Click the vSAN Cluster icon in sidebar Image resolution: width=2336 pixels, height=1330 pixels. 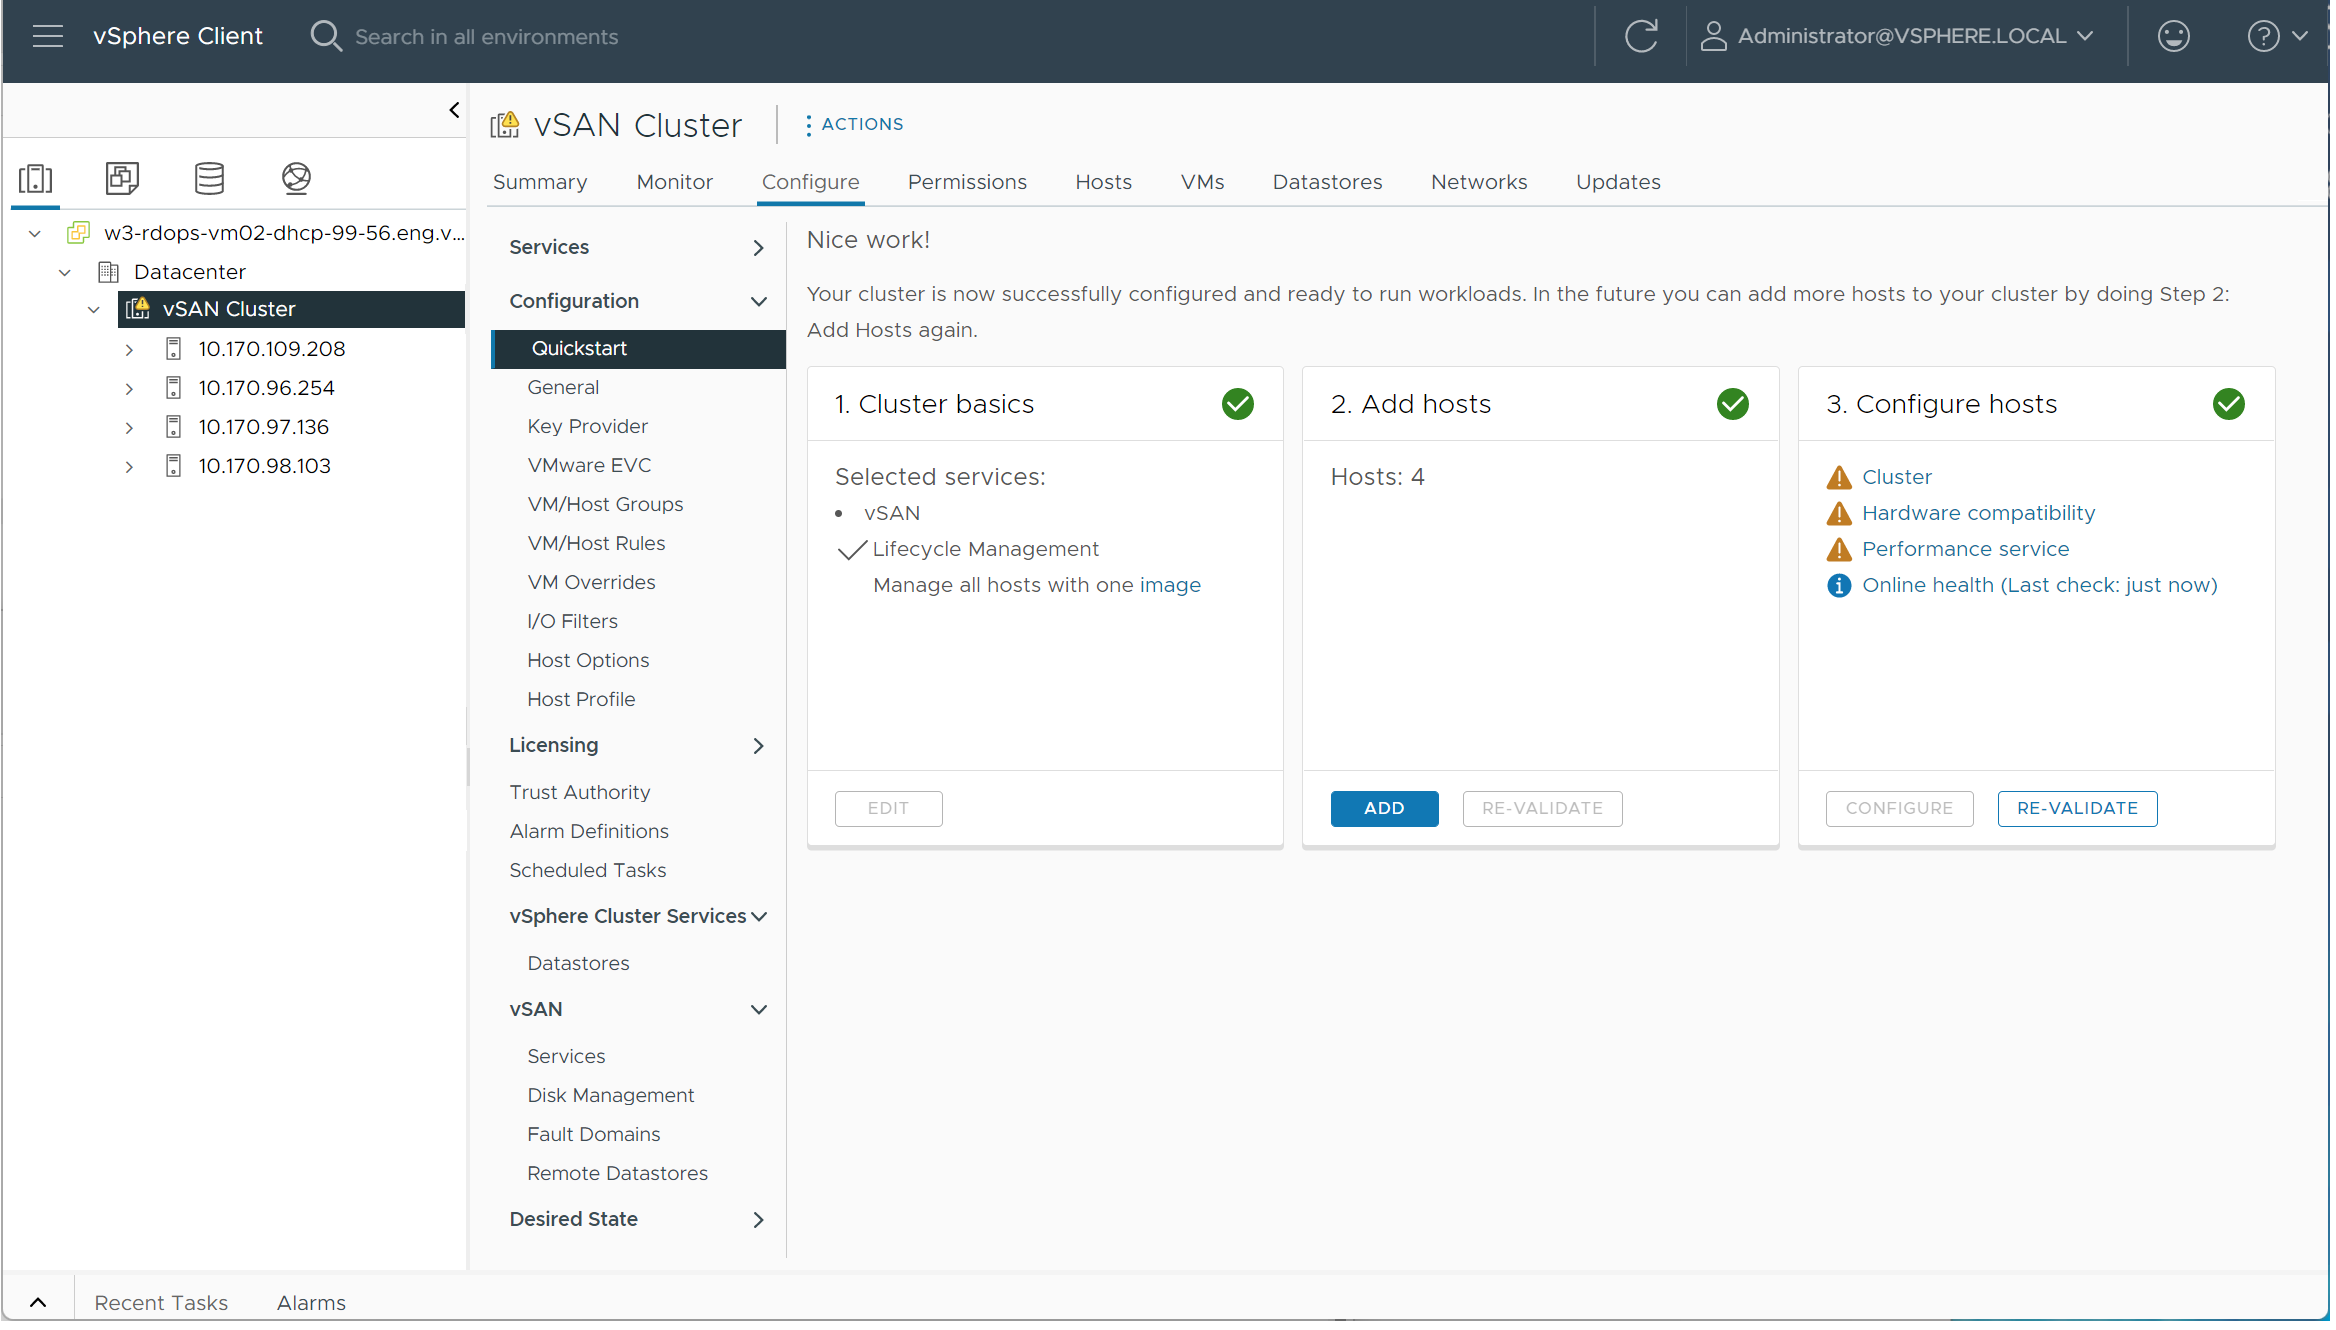136,308
